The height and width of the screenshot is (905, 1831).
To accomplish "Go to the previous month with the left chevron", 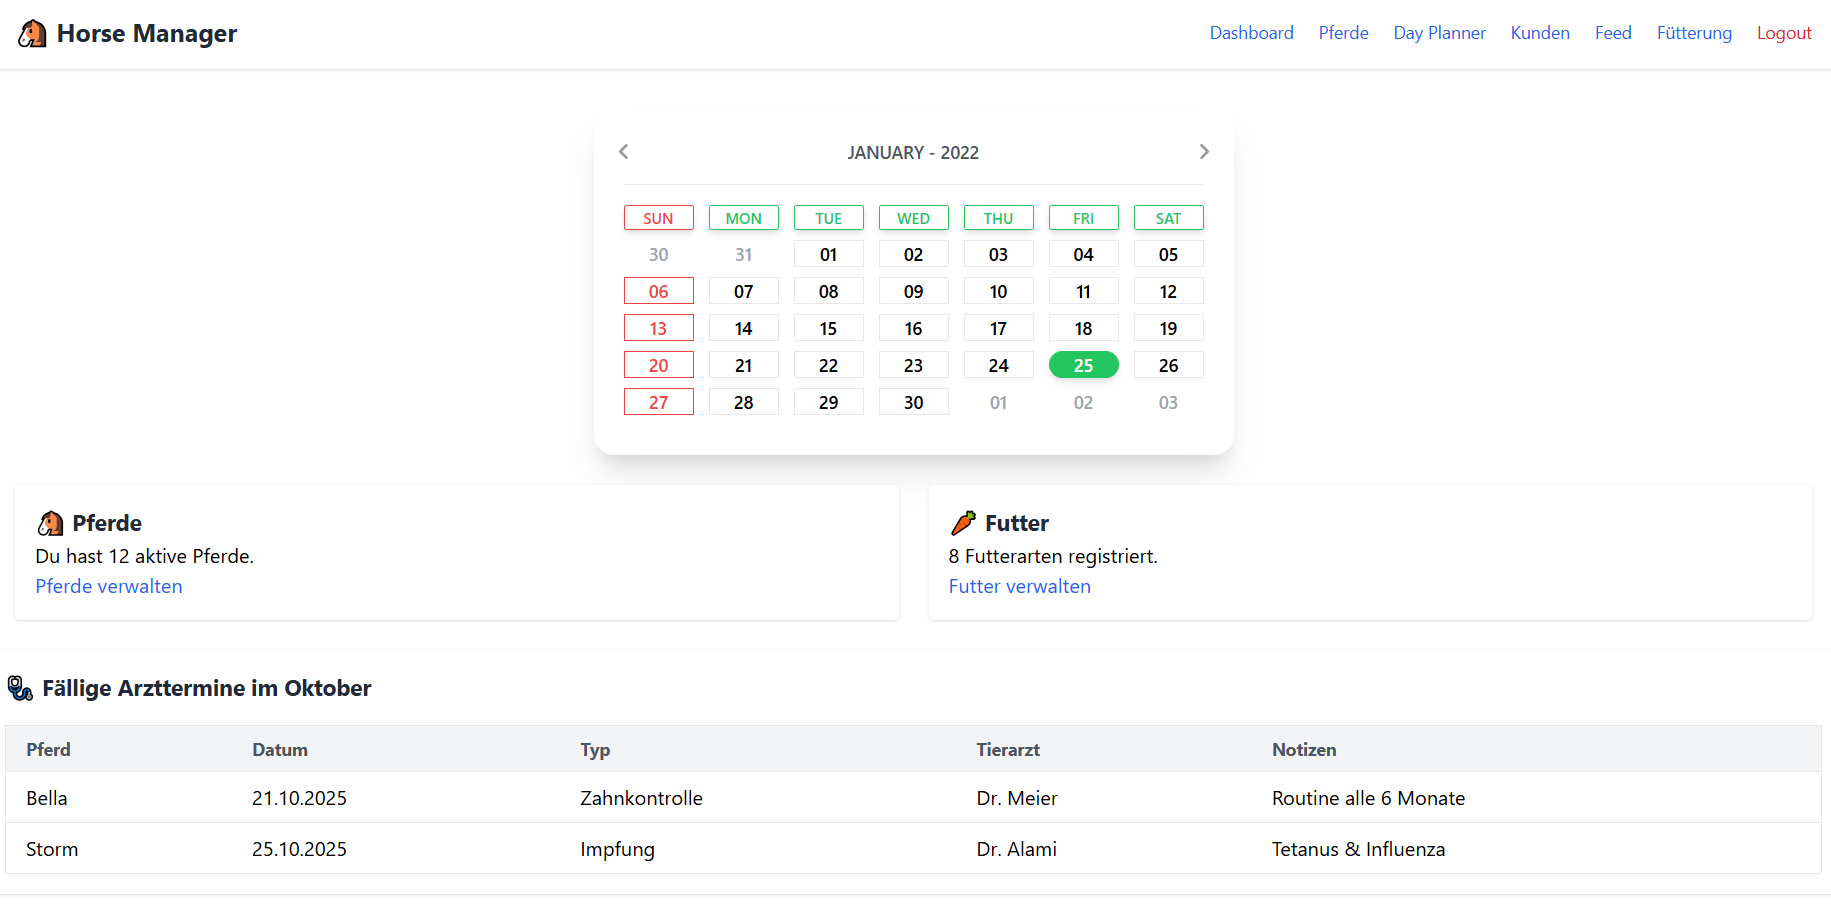I will (x=623, y=151).
